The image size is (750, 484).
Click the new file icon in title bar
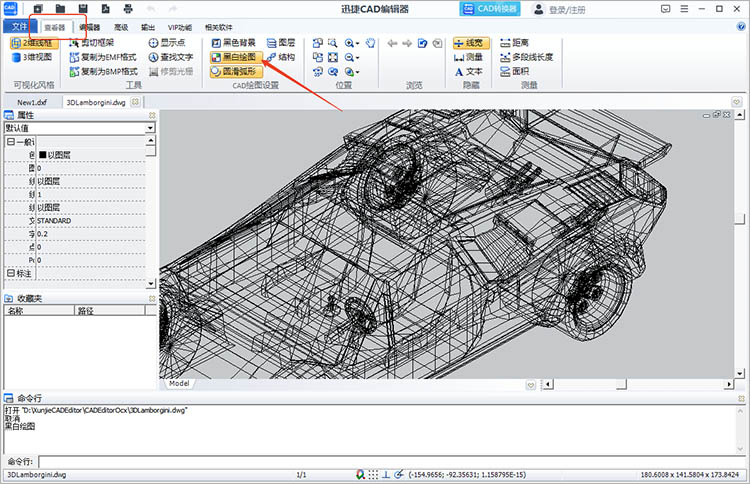click(x=38, y=9)
